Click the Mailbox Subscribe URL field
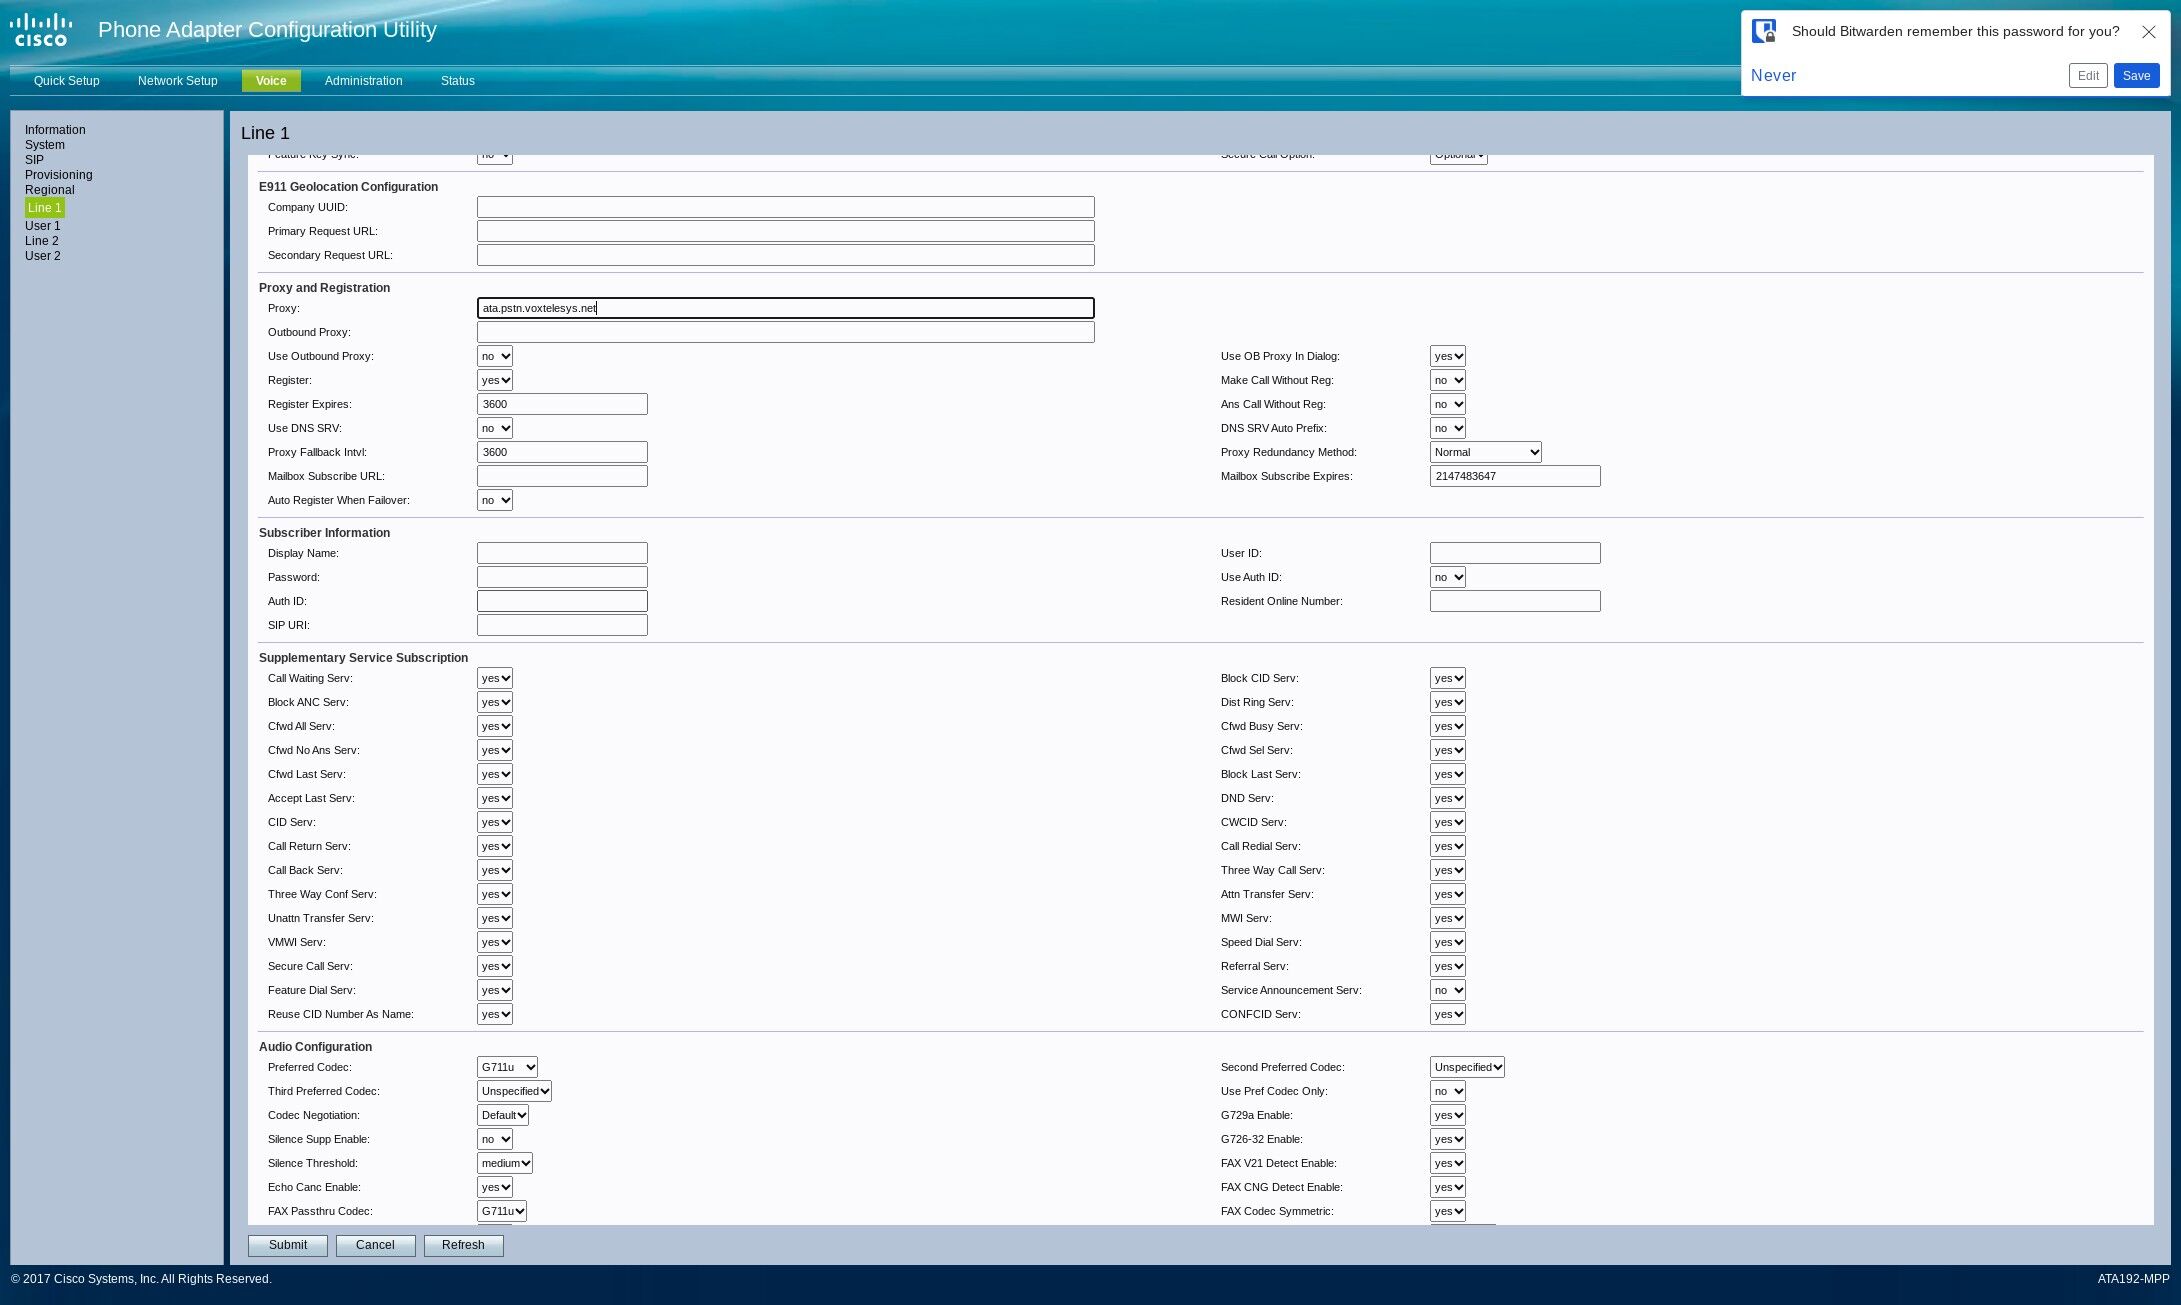This screenshot has width=2181, height=1305. [x=562, y=476]
